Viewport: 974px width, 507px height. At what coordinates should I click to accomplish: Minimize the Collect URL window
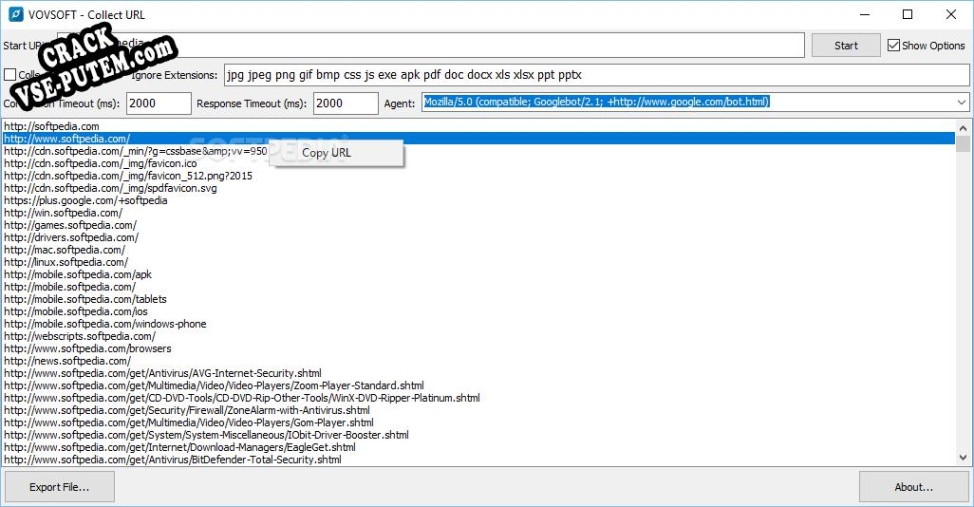coord(865,14)
